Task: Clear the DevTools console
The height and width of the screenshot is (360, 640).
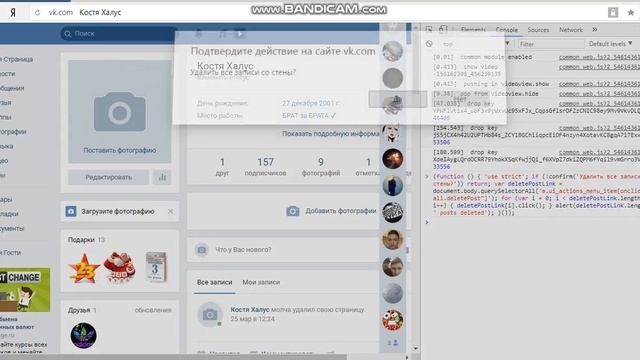Action: 429,44
